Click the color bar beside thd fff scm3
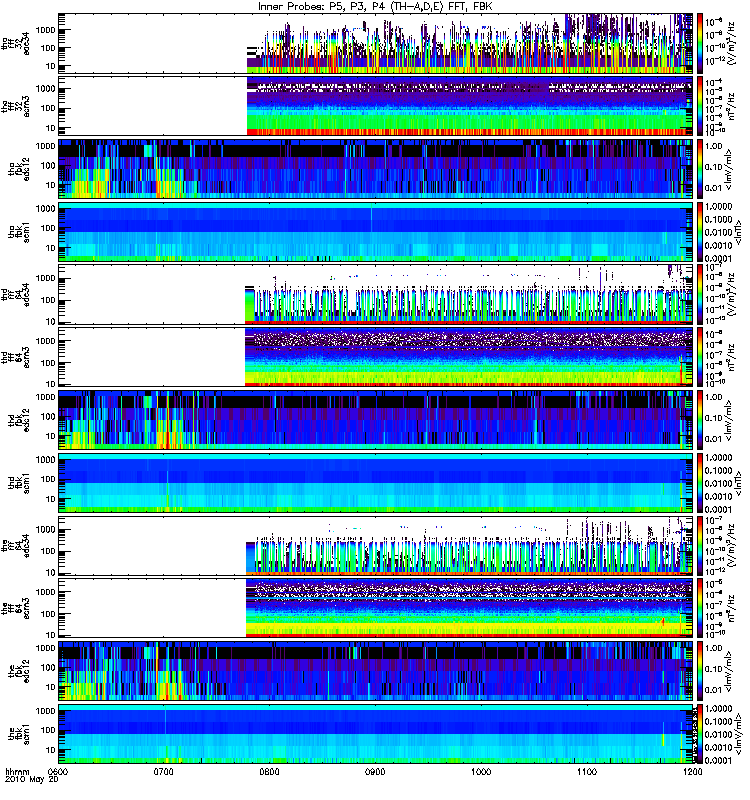Image resolution: width=750 pixels, height=800 pixels. tap(700, 357)
